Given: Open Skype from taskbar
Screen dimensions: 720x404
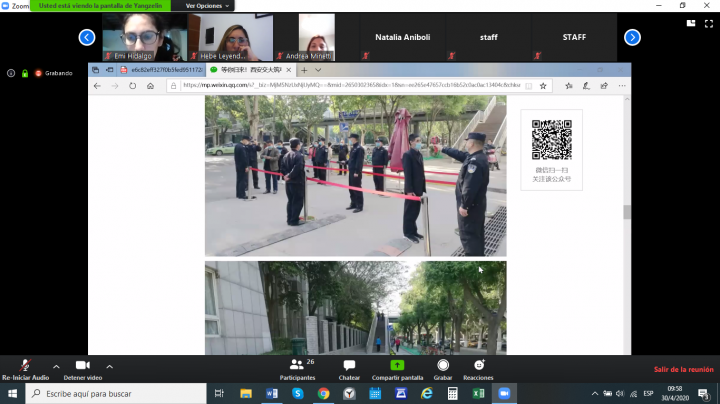Looking at the screenshot, I should [x=298, y=393].
